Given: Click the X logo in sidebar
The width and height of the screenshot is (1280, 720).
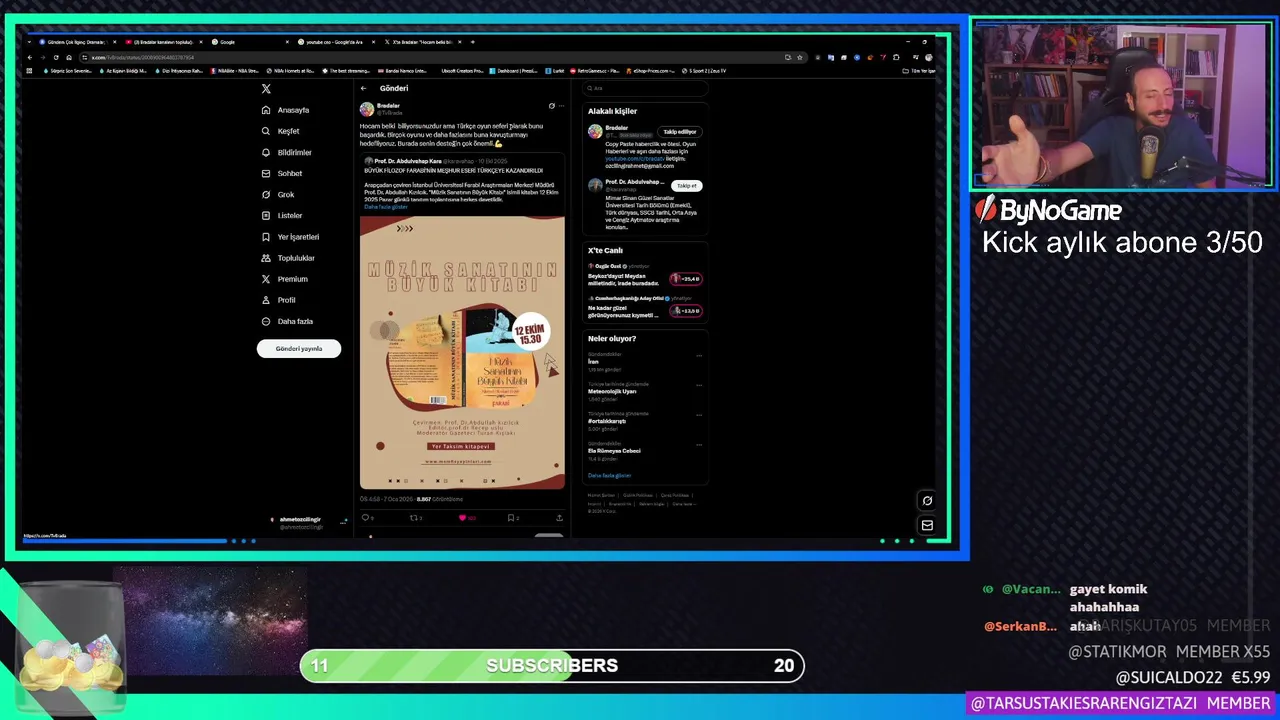Looking at the screenshot, I should click(266, 89).
